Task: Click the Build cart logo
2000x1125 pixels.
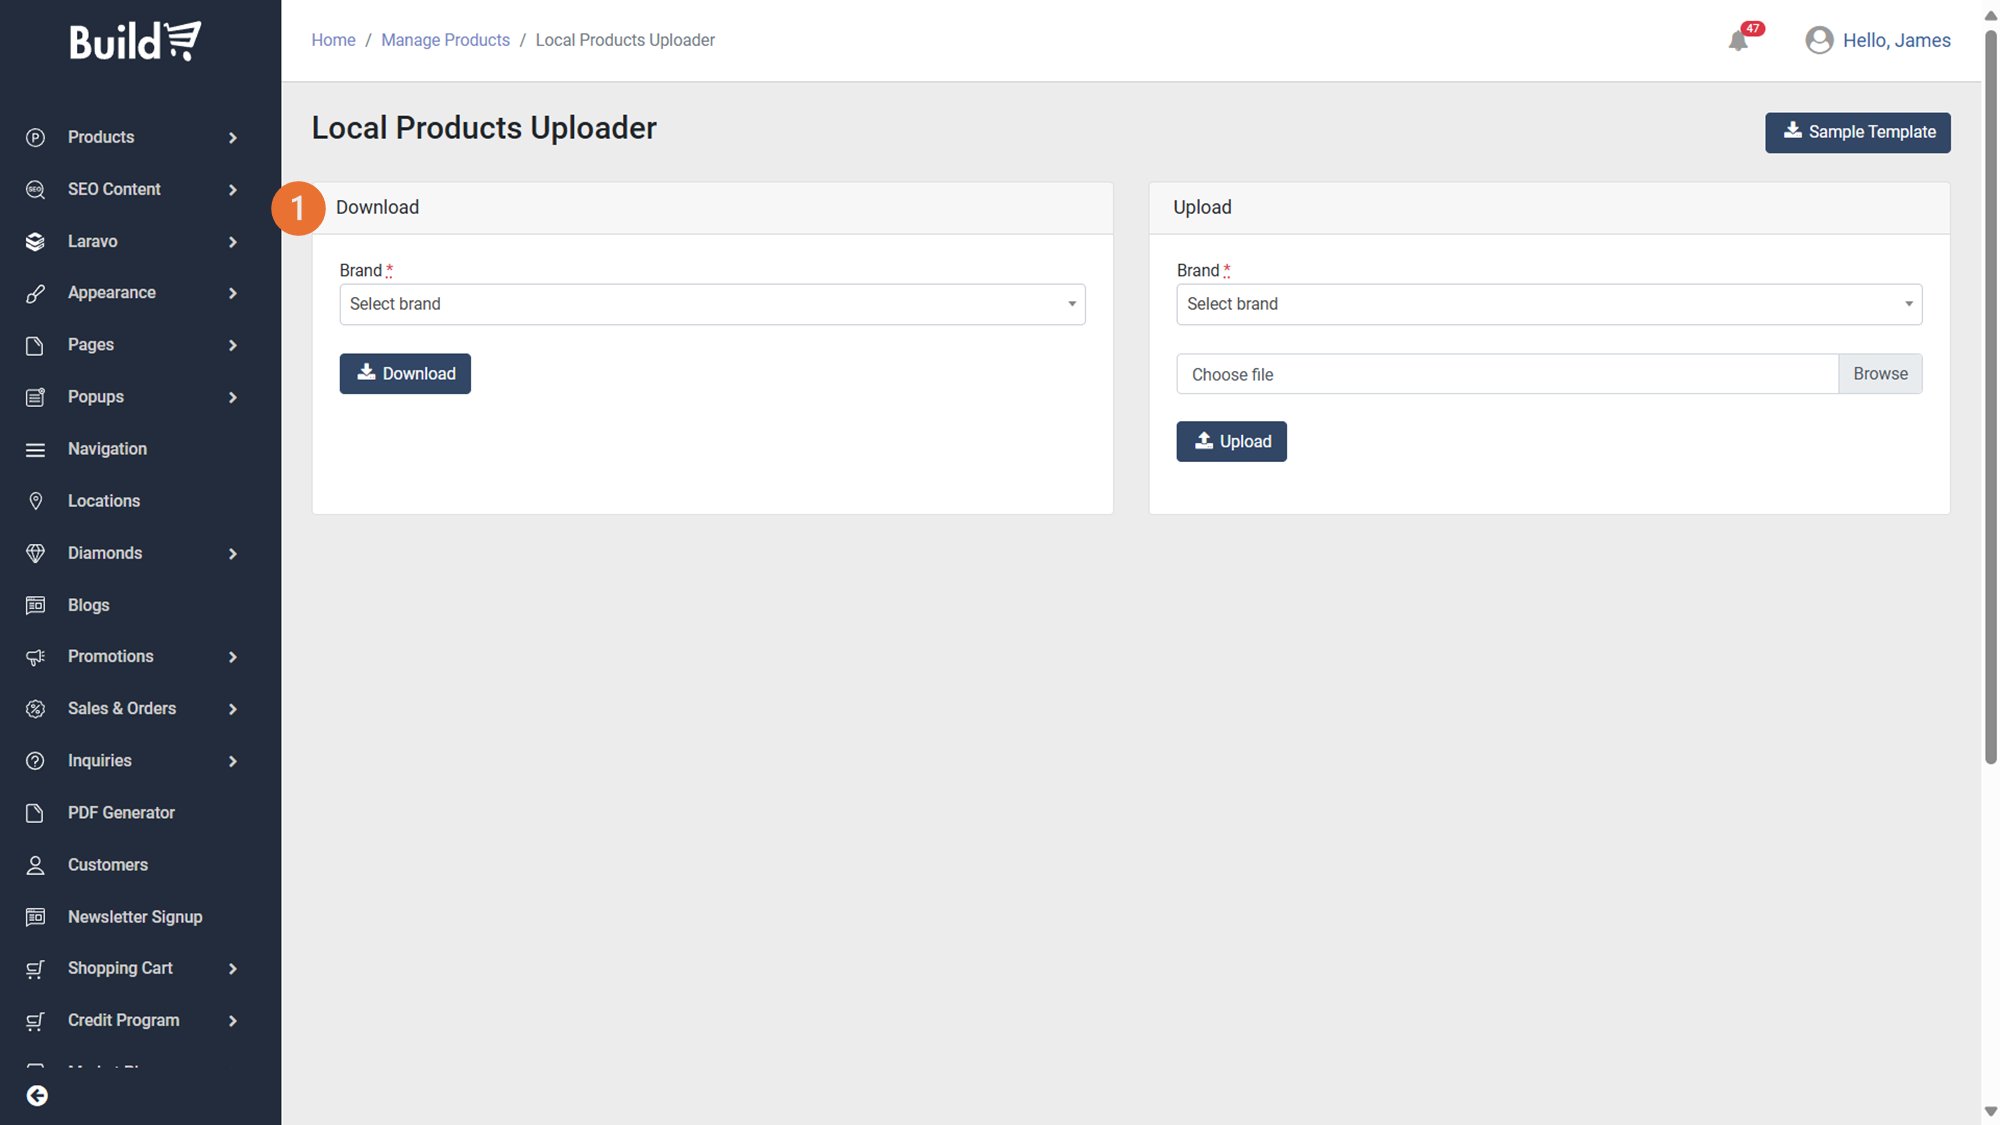Action: pyautogui.click(x=135, y=41)
